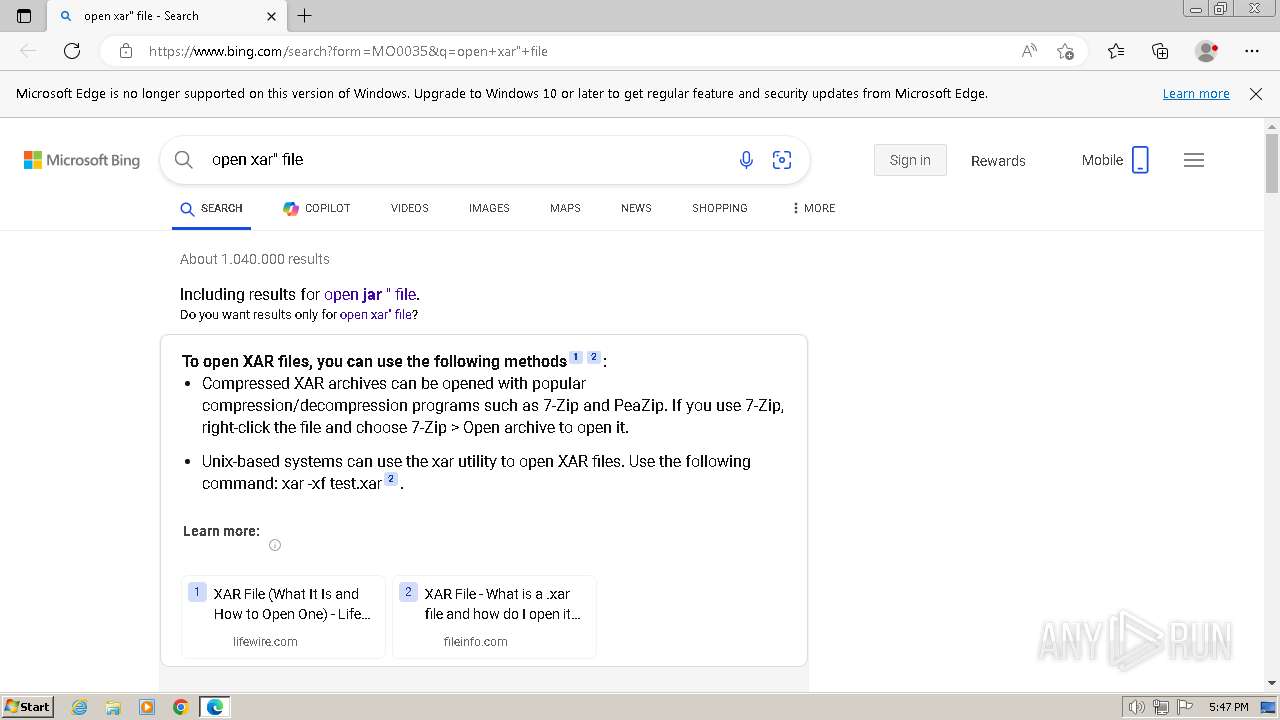Open the fileinfo.com XAR File source card

(x=494, y=616)
